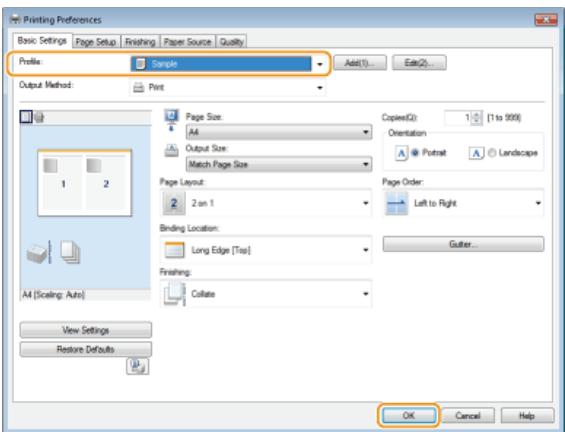Click the 2 on 1 layout icon
The width and height of the screenshot is (565, 432).
tap(174, 203)
